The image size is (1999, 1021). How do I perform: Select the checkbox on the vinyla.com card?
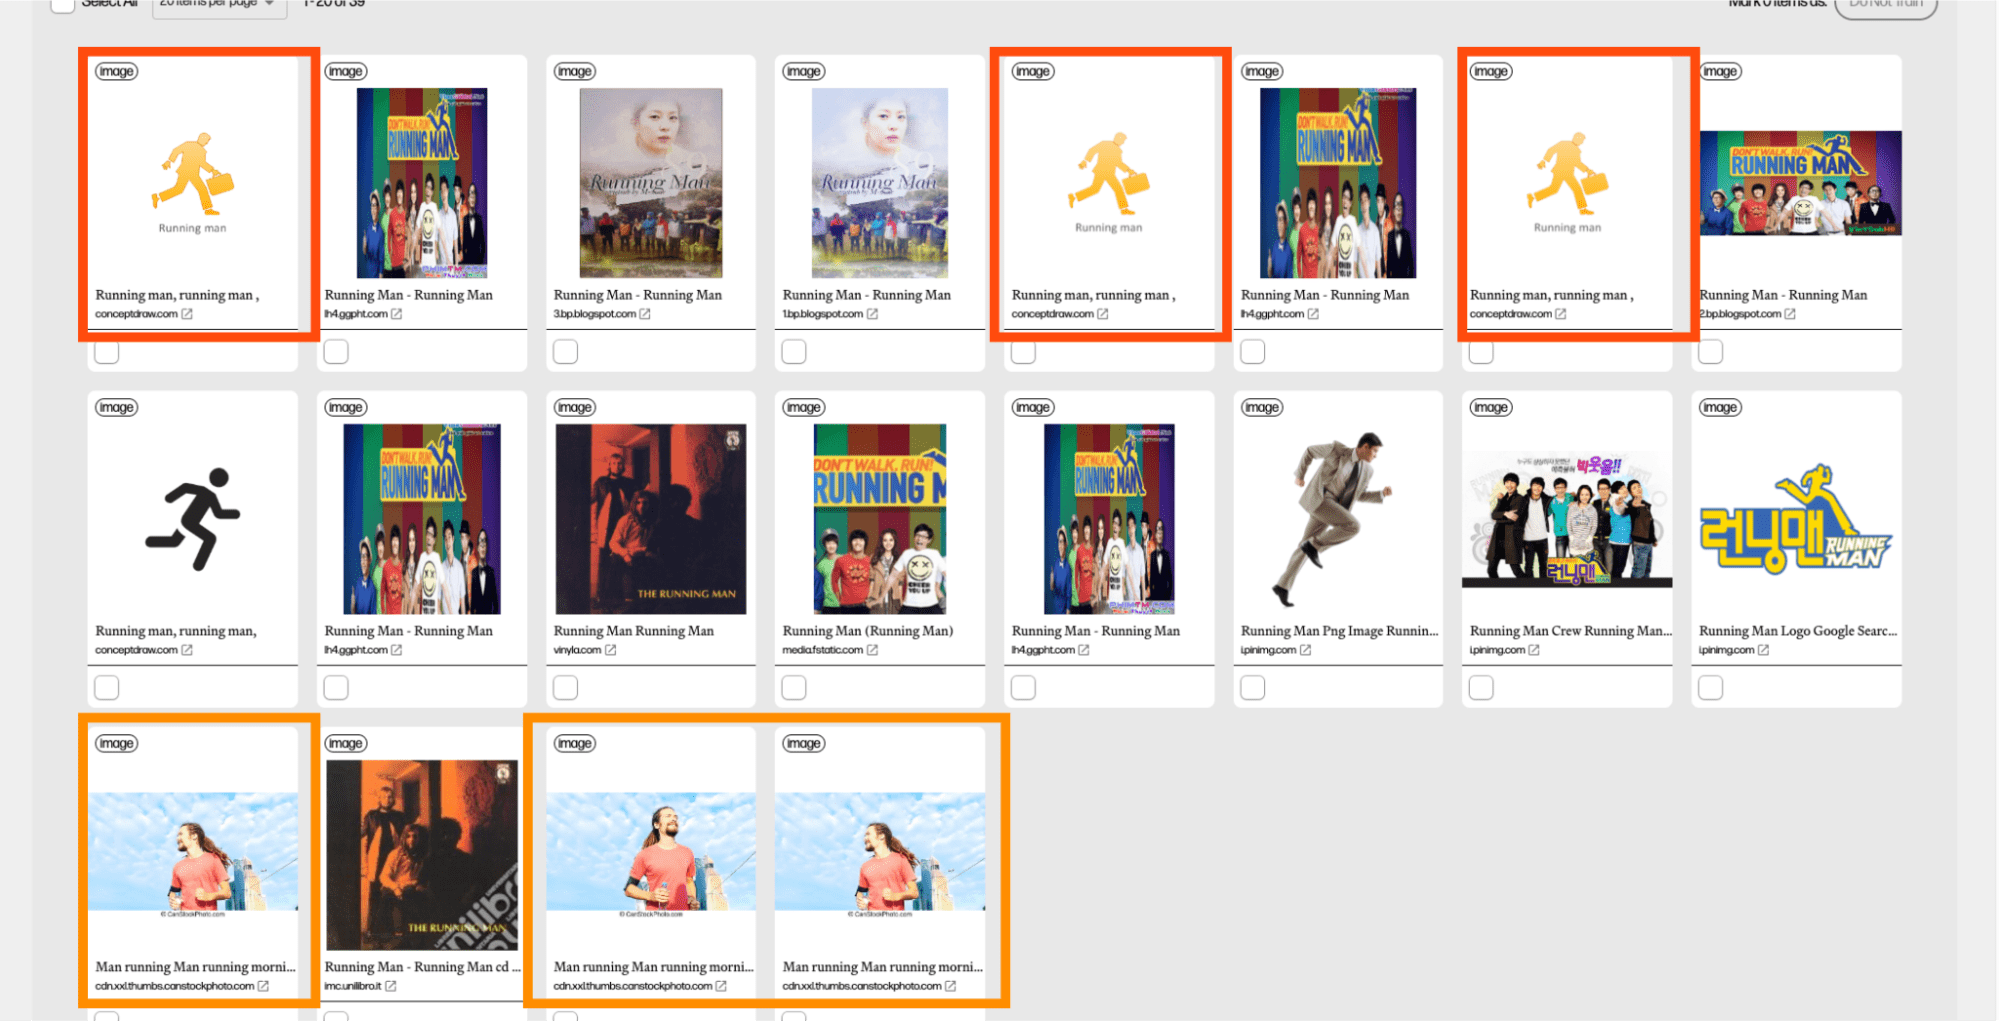click(565, 688)
